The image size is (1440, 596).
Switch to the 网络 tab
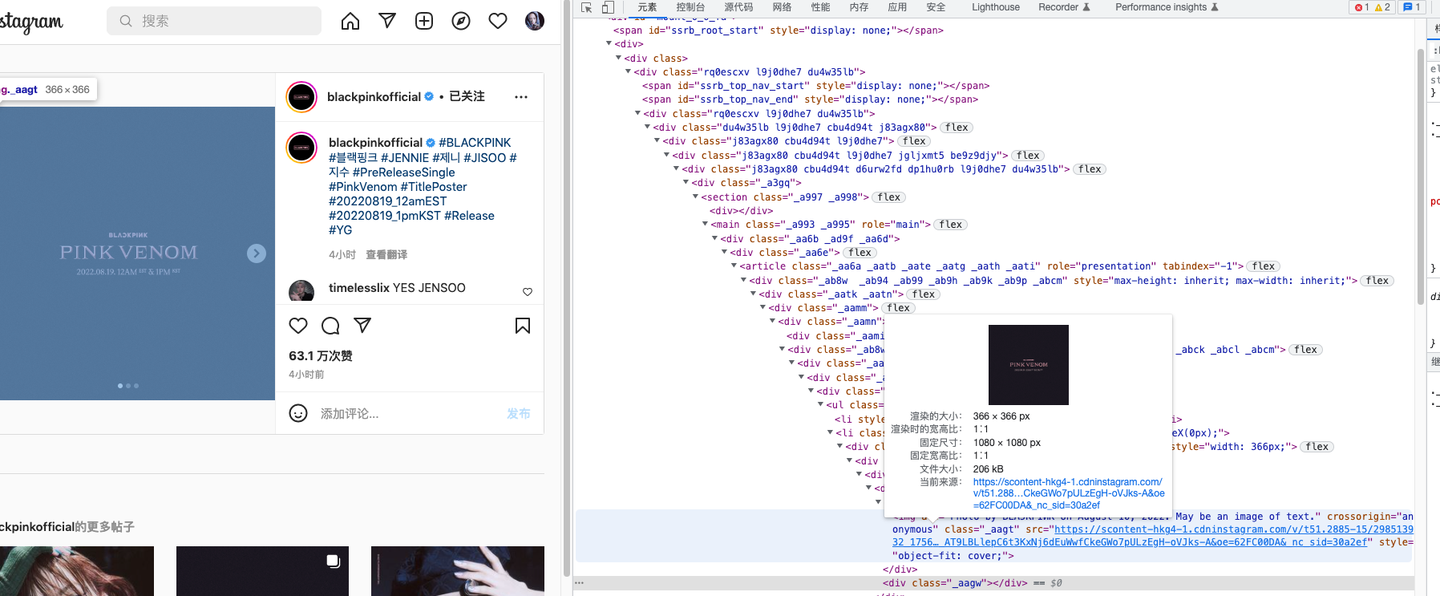click(x=782, y=7)
